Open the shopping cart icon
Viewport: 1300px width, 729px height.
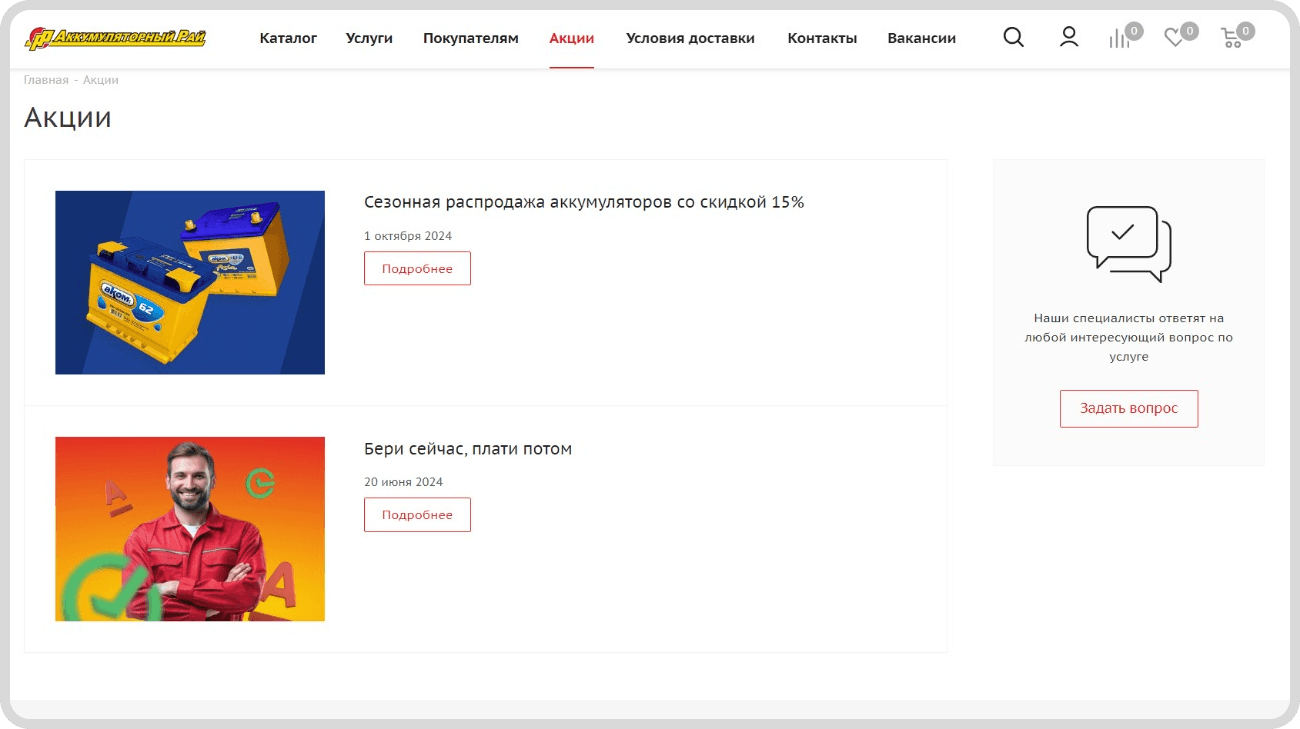(1231, 39)
